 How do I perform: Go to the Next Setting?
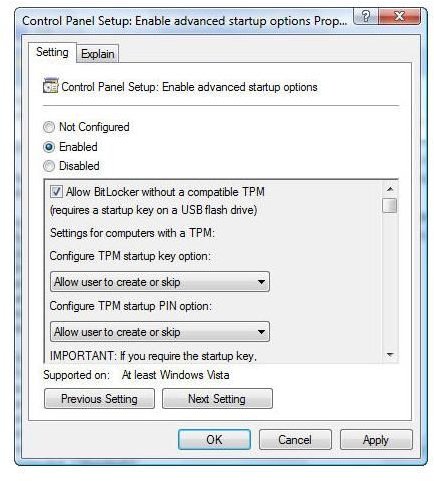[x=217, y=399]
